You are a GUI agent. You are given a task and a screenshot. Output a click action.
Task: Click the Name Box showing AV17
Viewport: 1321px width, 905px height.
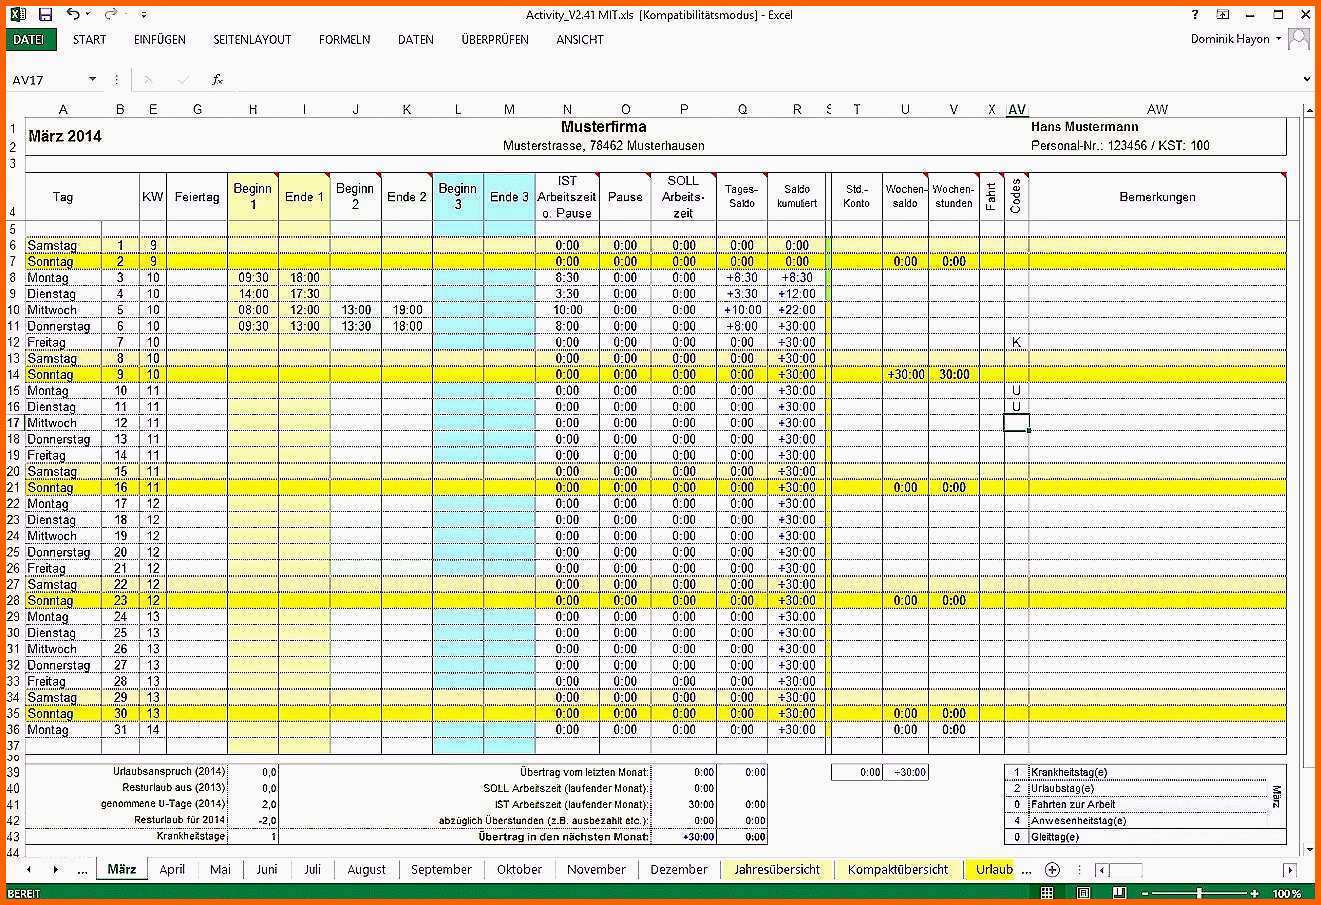[x=47, y=79]
